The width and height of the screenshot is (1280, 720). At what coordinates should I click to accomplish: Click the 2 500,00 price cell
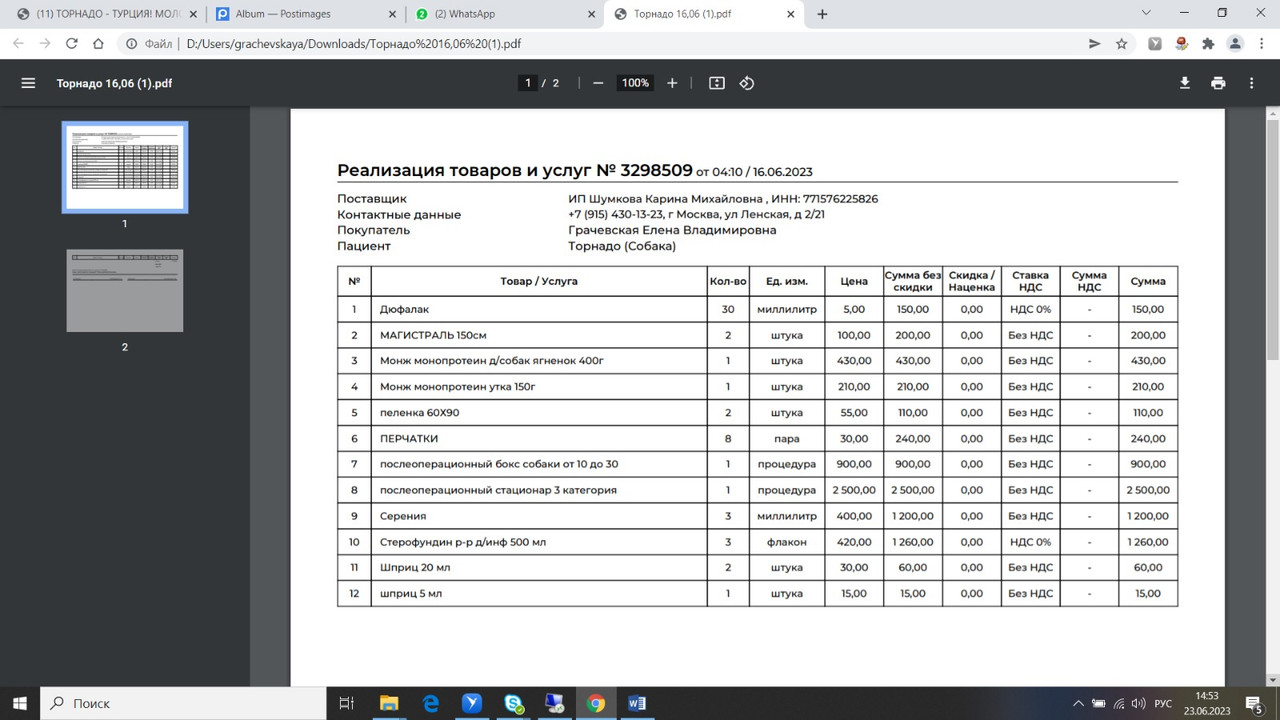click(854, 490)
